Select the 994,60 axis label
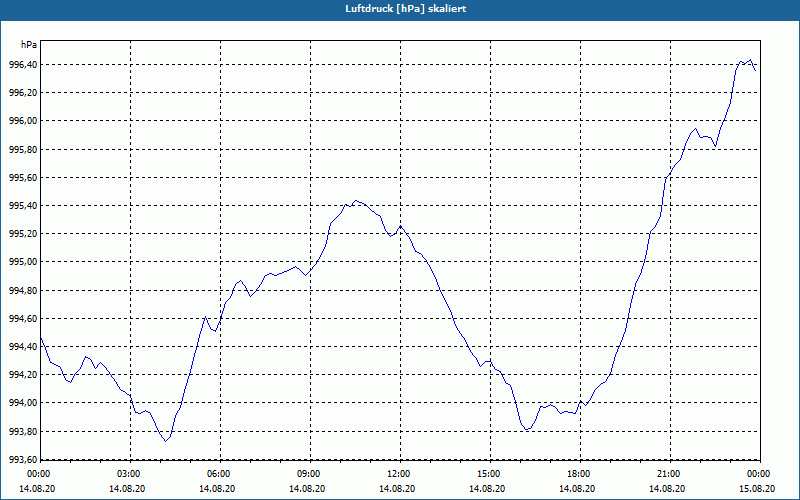Image resolution: width=800 pixels, height=500 pixels. coord(23,318)
